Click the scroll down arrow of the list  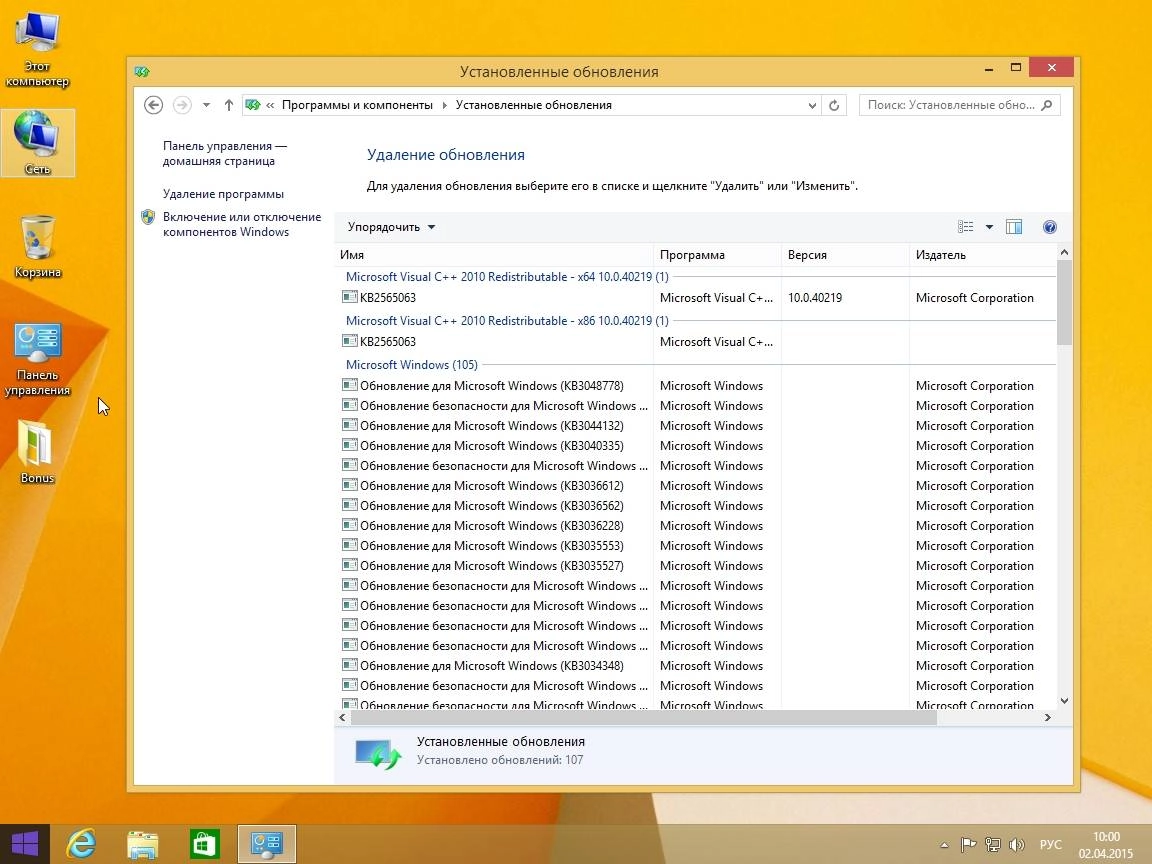(1064, 701)
